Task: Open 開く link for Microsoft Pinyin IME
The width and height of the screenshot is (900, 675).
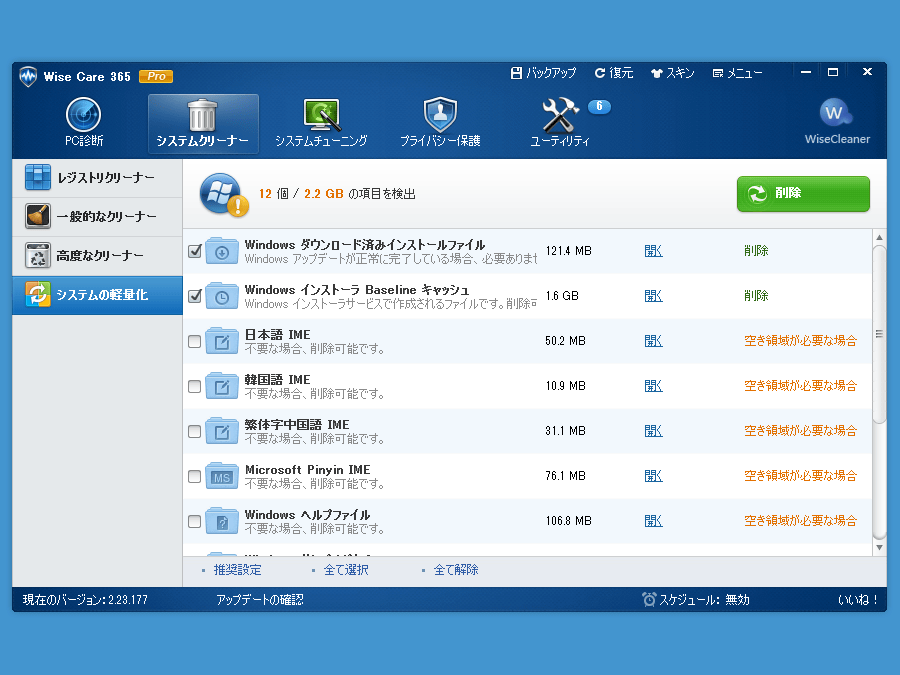Action: coord(653,476)
